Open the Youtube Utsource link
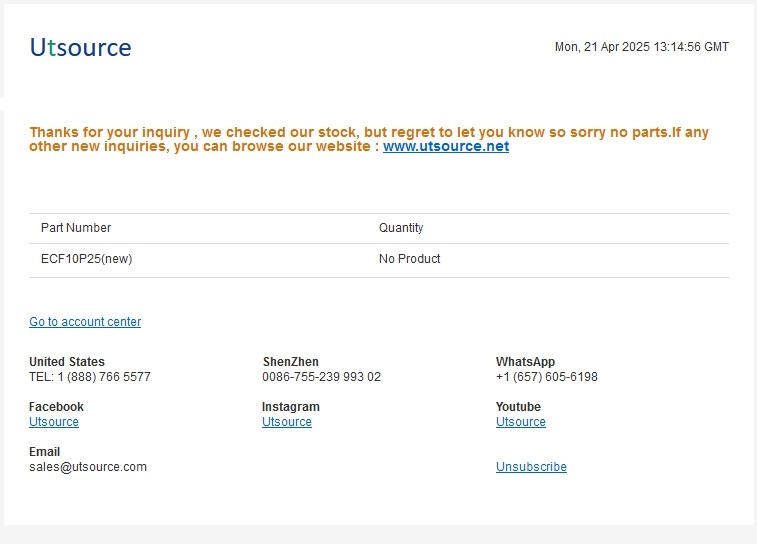Image resolution: width=757 pixels, height=544 pixels. point(520,421)
